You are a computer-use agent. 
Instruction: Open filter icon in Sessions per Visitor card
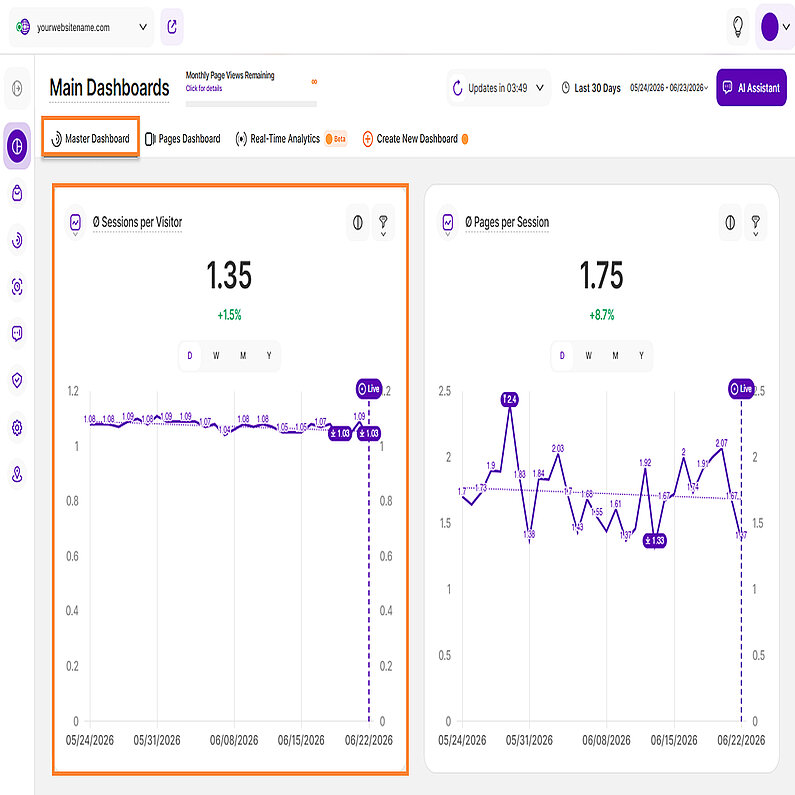[x=383, y=224]
